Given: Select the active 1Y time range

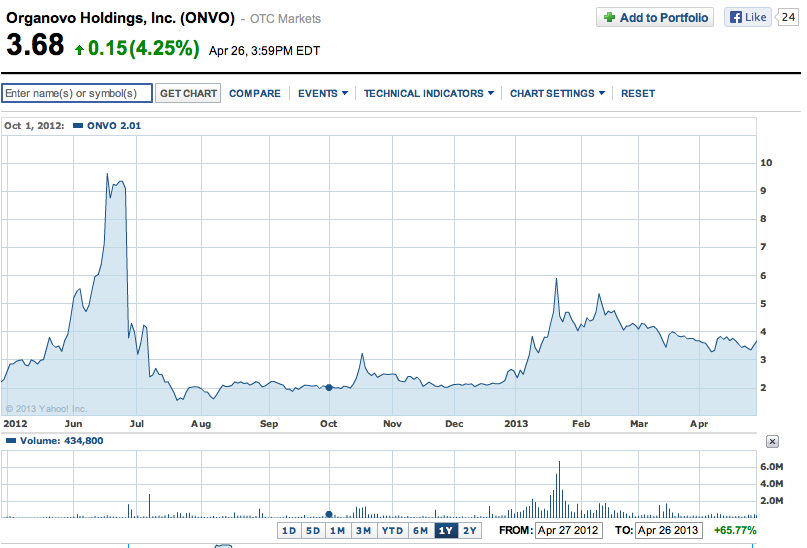Looking at the screenshot, I should [446, 531].
